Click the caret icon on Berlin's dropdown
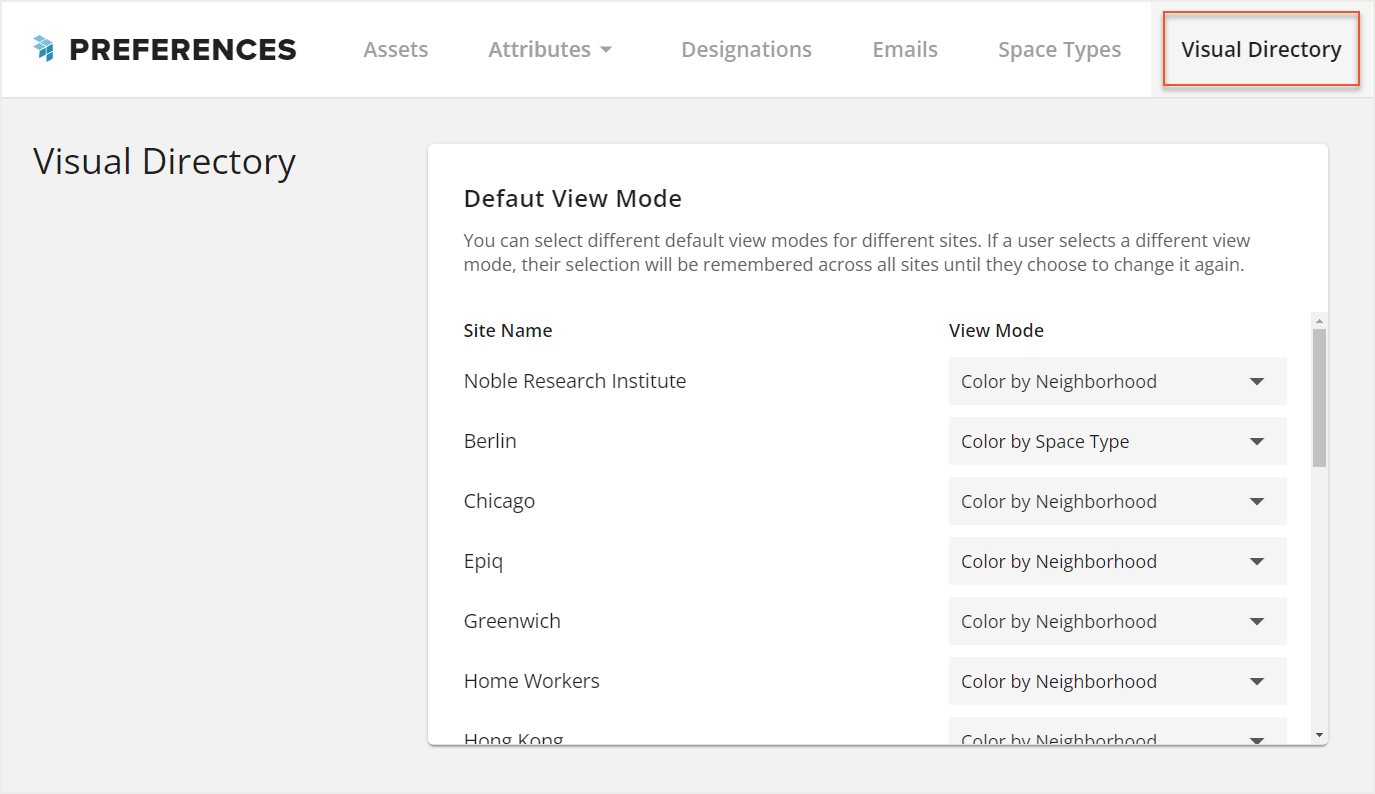 pos(1257,441)
